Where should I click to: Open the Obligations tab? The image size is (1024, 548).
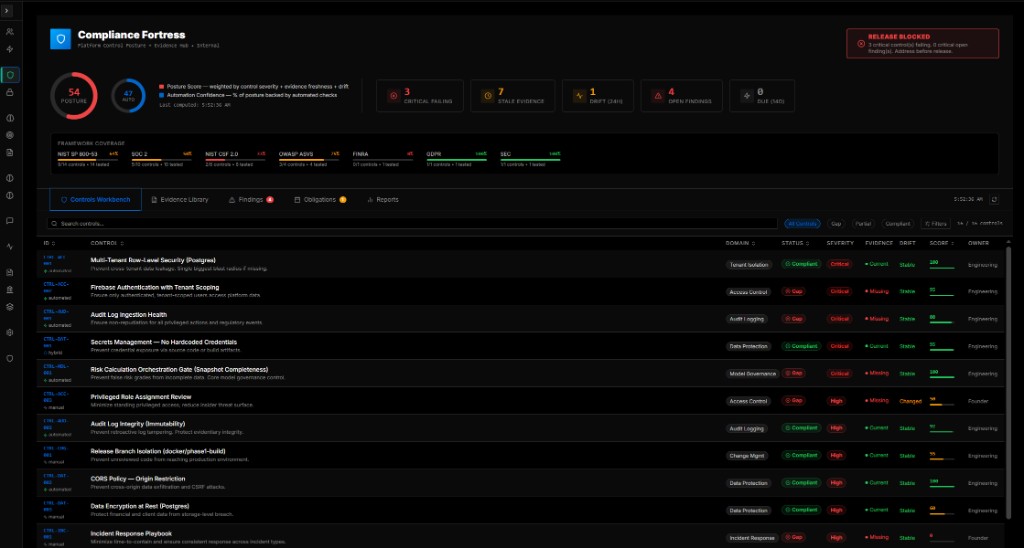tap(320, 199)
